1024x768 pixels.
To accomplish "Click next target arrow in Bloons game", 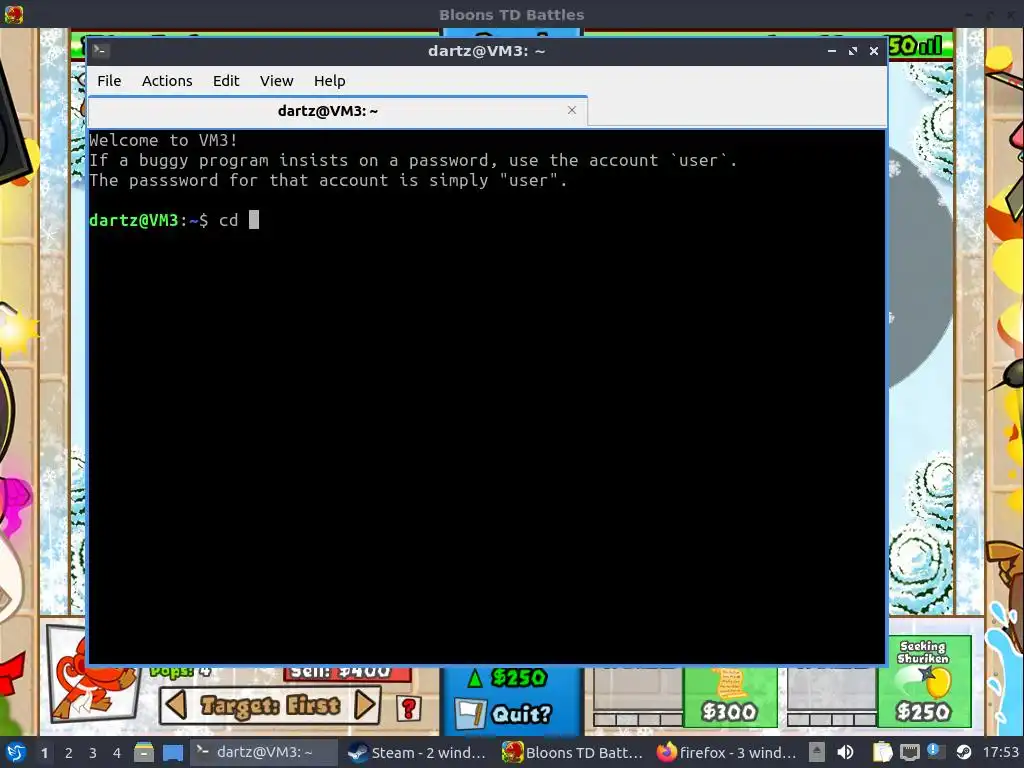I will [x=364, y=706].
